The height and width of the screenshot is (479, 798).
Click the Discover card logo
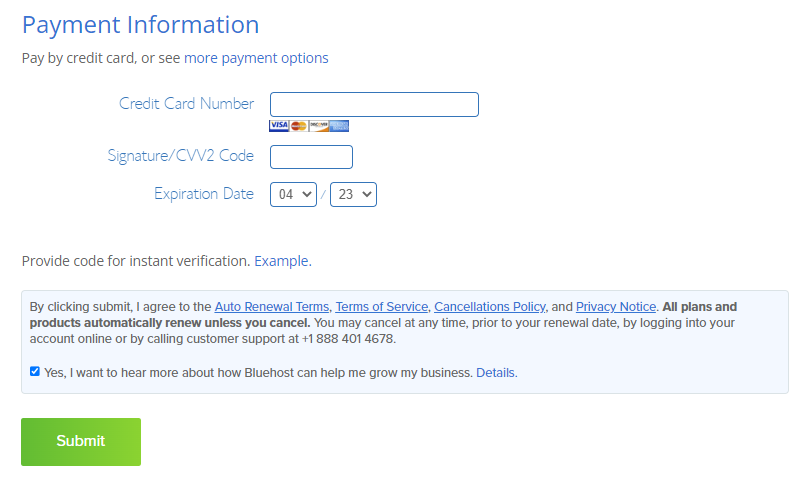[318, 126]
